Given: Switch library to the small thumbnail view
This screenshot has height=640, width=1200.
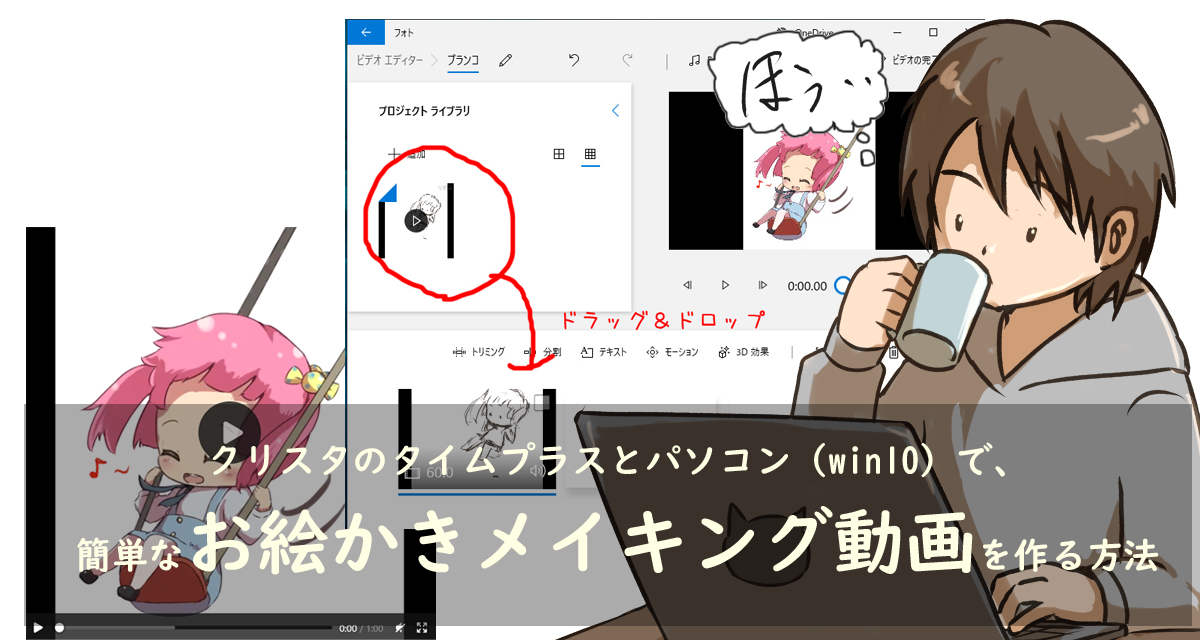Looking at the screenshot, I should (590, 154).
